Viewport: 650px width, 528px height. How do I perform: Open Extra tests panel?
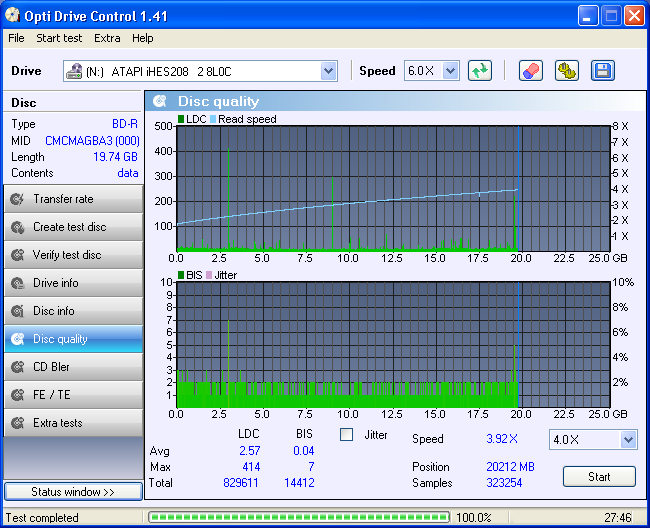[73, 423]
